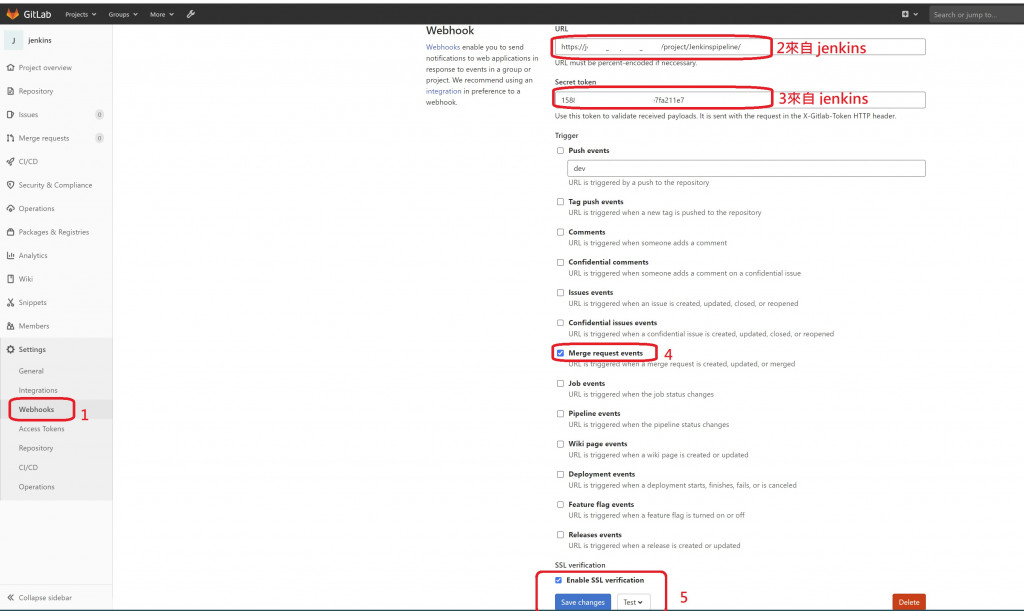Image resolution: width=1024 pixels, height=611 pixels.
Task: Enable the Tag push events checkbox
Action: [560, 202]
